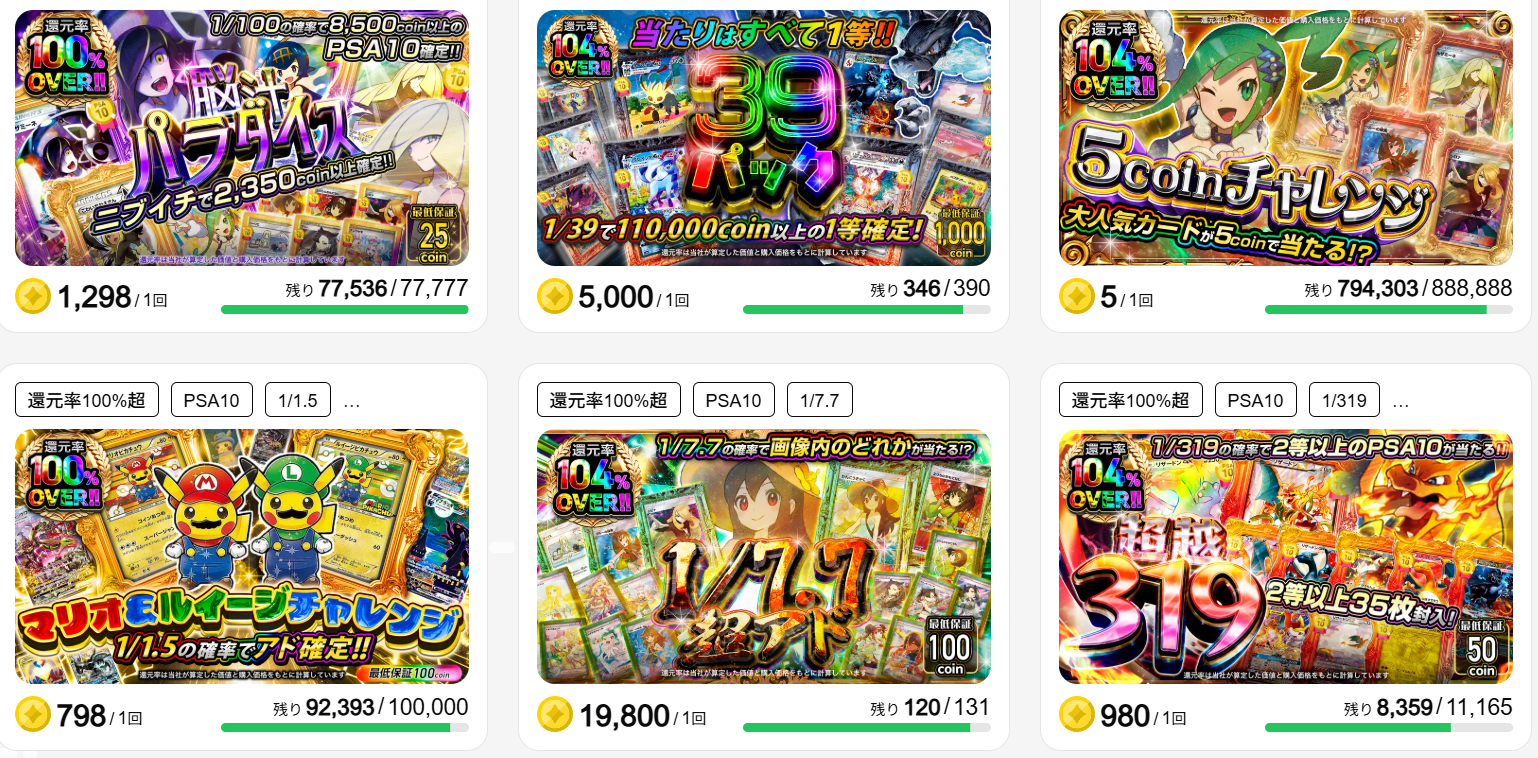This screenshot has width=1538, height=758.
Task: Click 還元率100%超 tag above Mario banner
Action: (87, 400)
